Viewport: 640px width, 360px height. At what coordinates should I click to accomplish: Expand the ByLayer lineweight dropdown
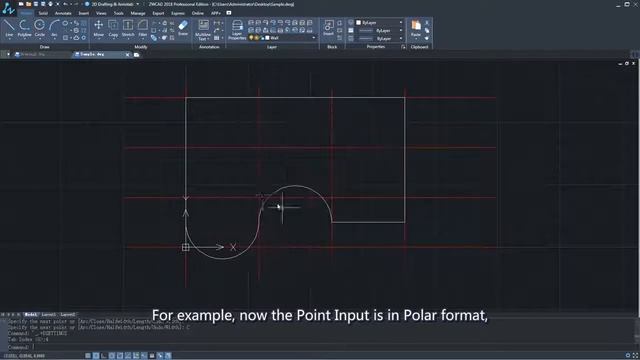coord(401,38)
